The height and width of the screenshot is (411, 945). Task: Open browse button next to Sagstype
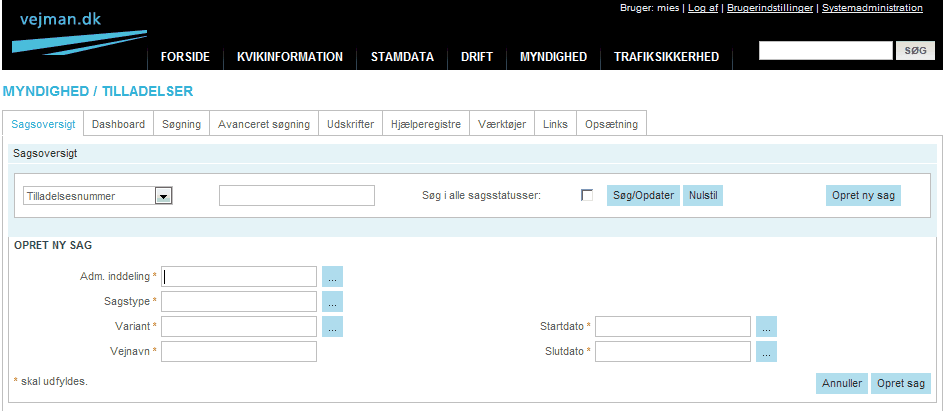pyautogui.click(x=332, y=302)
